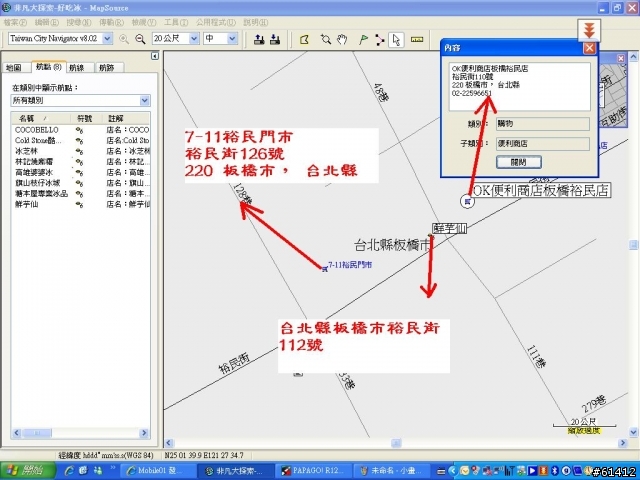Select the 糖本屋專業冰品 waypoint row
This screenshot has width=640, height=480.
[x=81, y=194]
